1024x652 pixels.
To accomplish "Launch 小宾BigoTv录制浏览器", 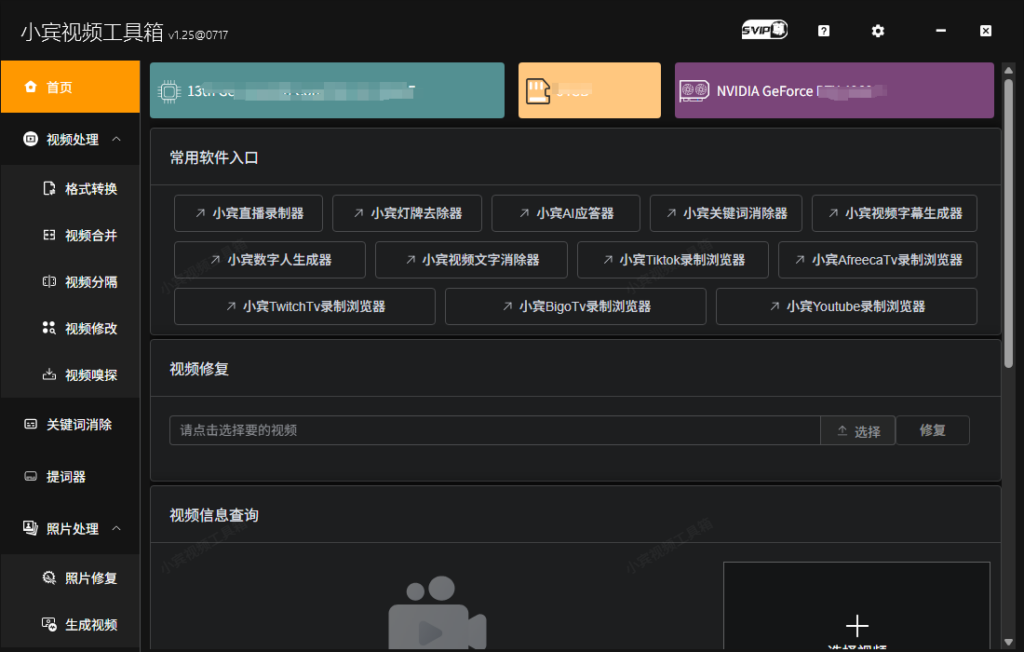I will pyautogui.click(x=575, y=306).
